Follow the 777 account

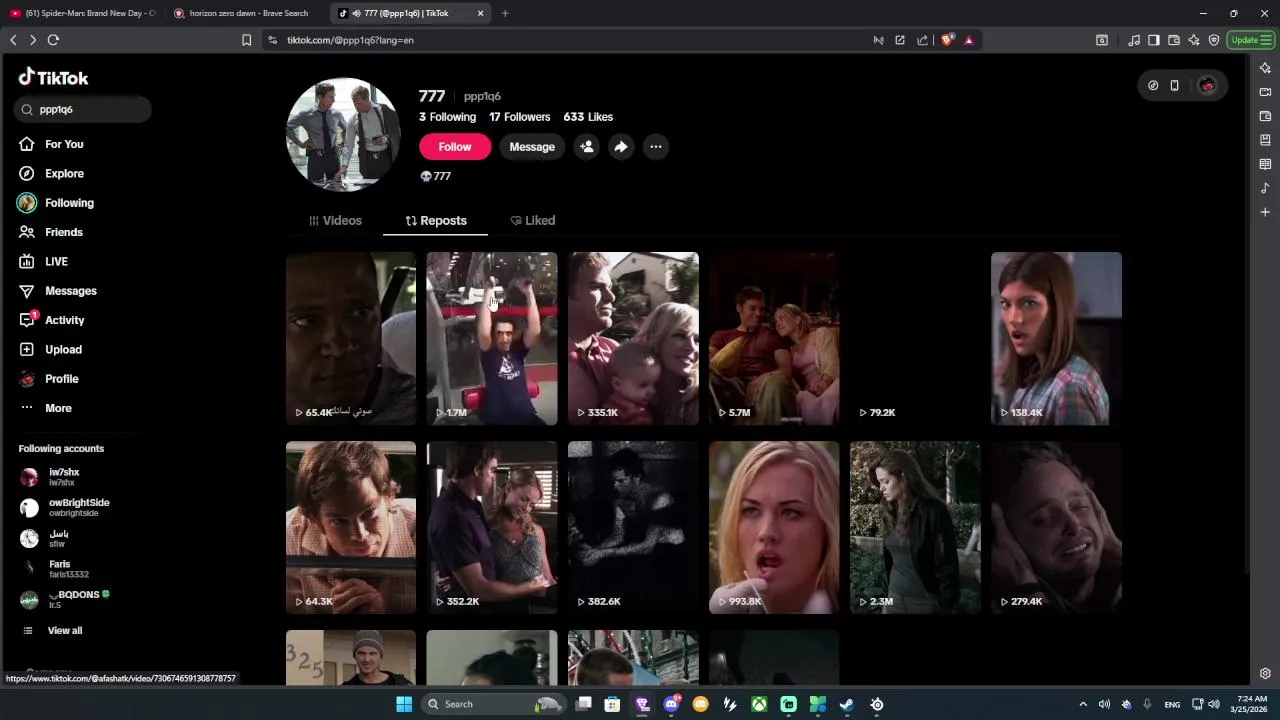click(x=454, y=147)
